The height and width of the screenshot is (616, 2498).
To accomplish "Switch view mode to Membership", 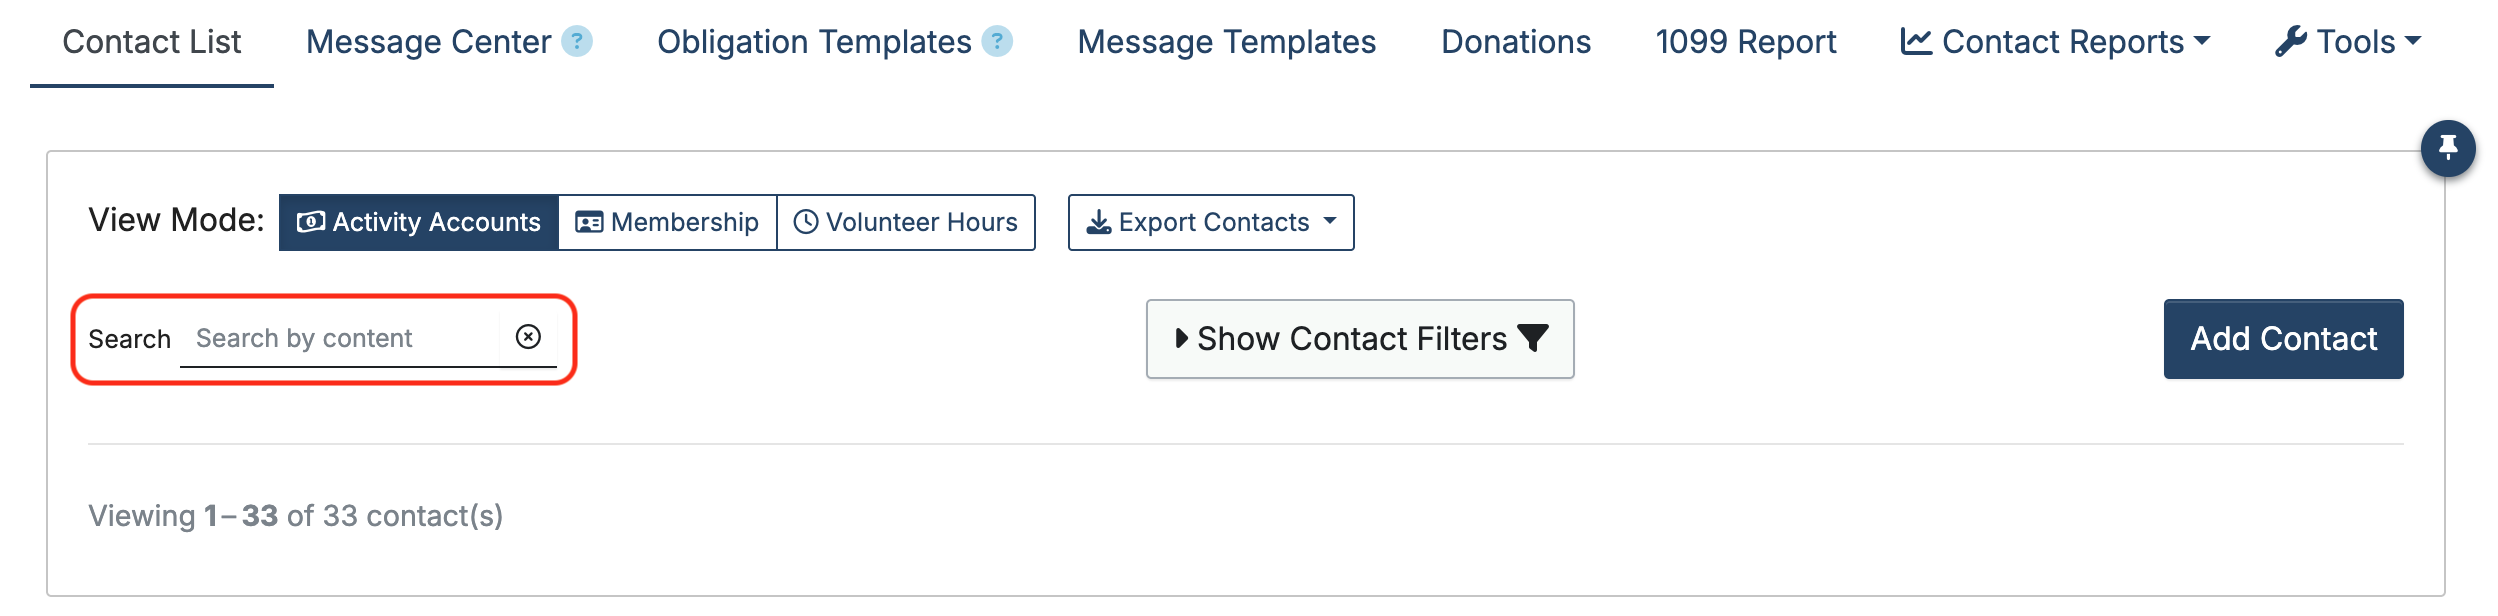I will [x=667, y=222].
